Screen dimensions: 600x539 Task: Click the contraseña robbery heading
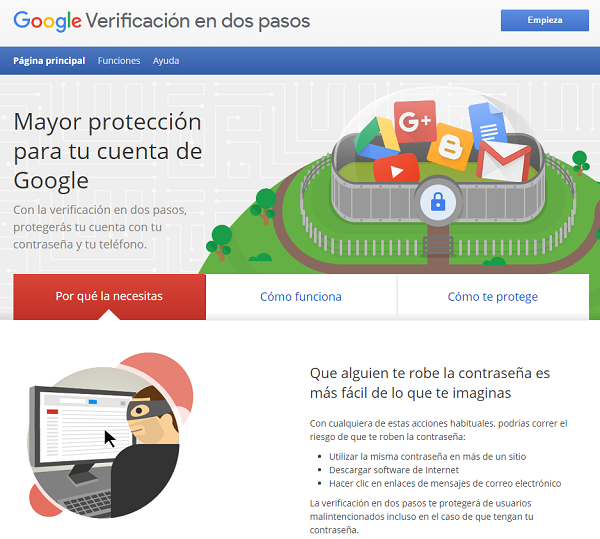coord(430,383)
